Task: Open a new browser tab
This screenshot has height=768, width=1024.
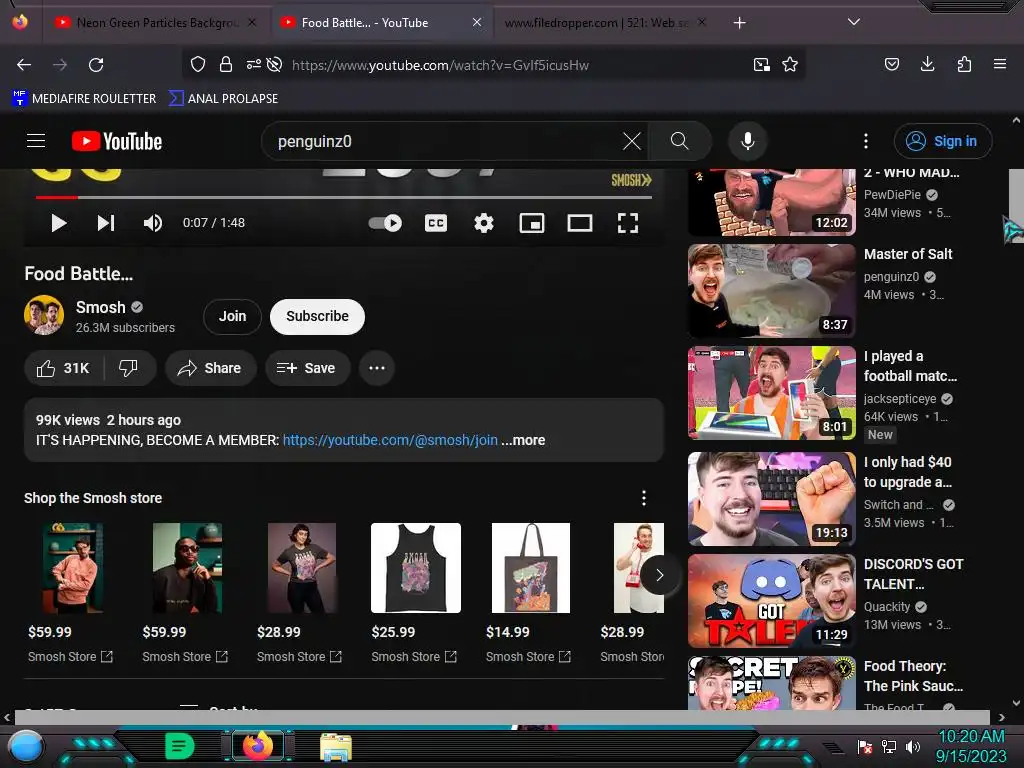Action: click(739, 23)
